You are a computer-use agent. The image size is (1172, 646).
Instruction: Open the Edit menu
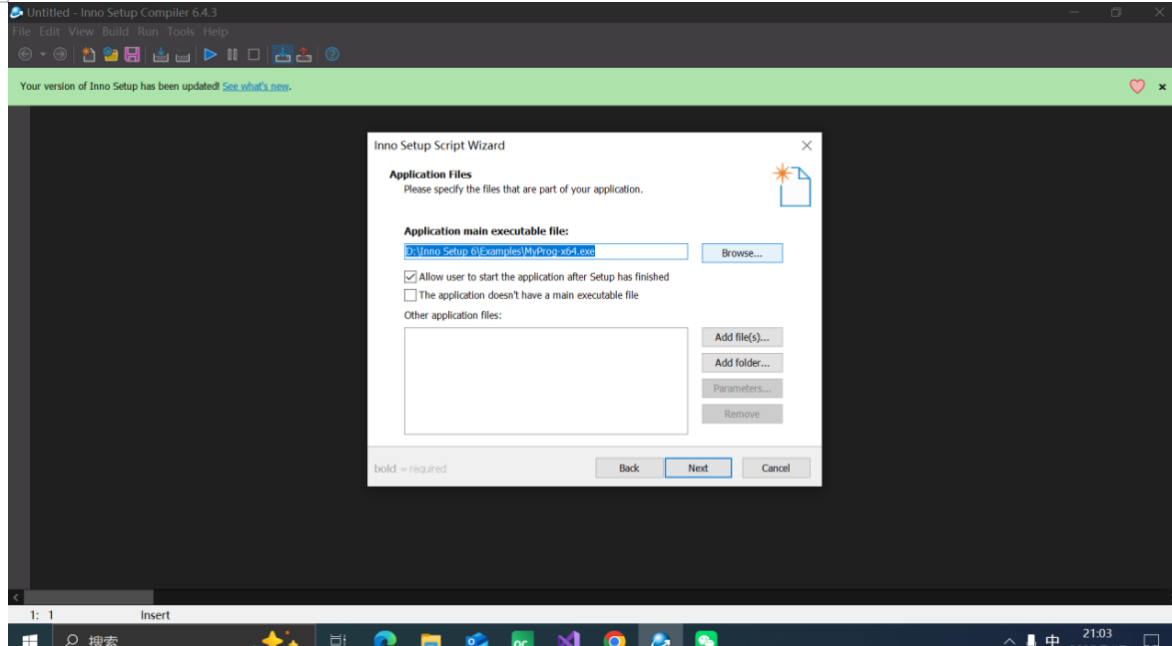pyautogui.click(x=49, y=31)
